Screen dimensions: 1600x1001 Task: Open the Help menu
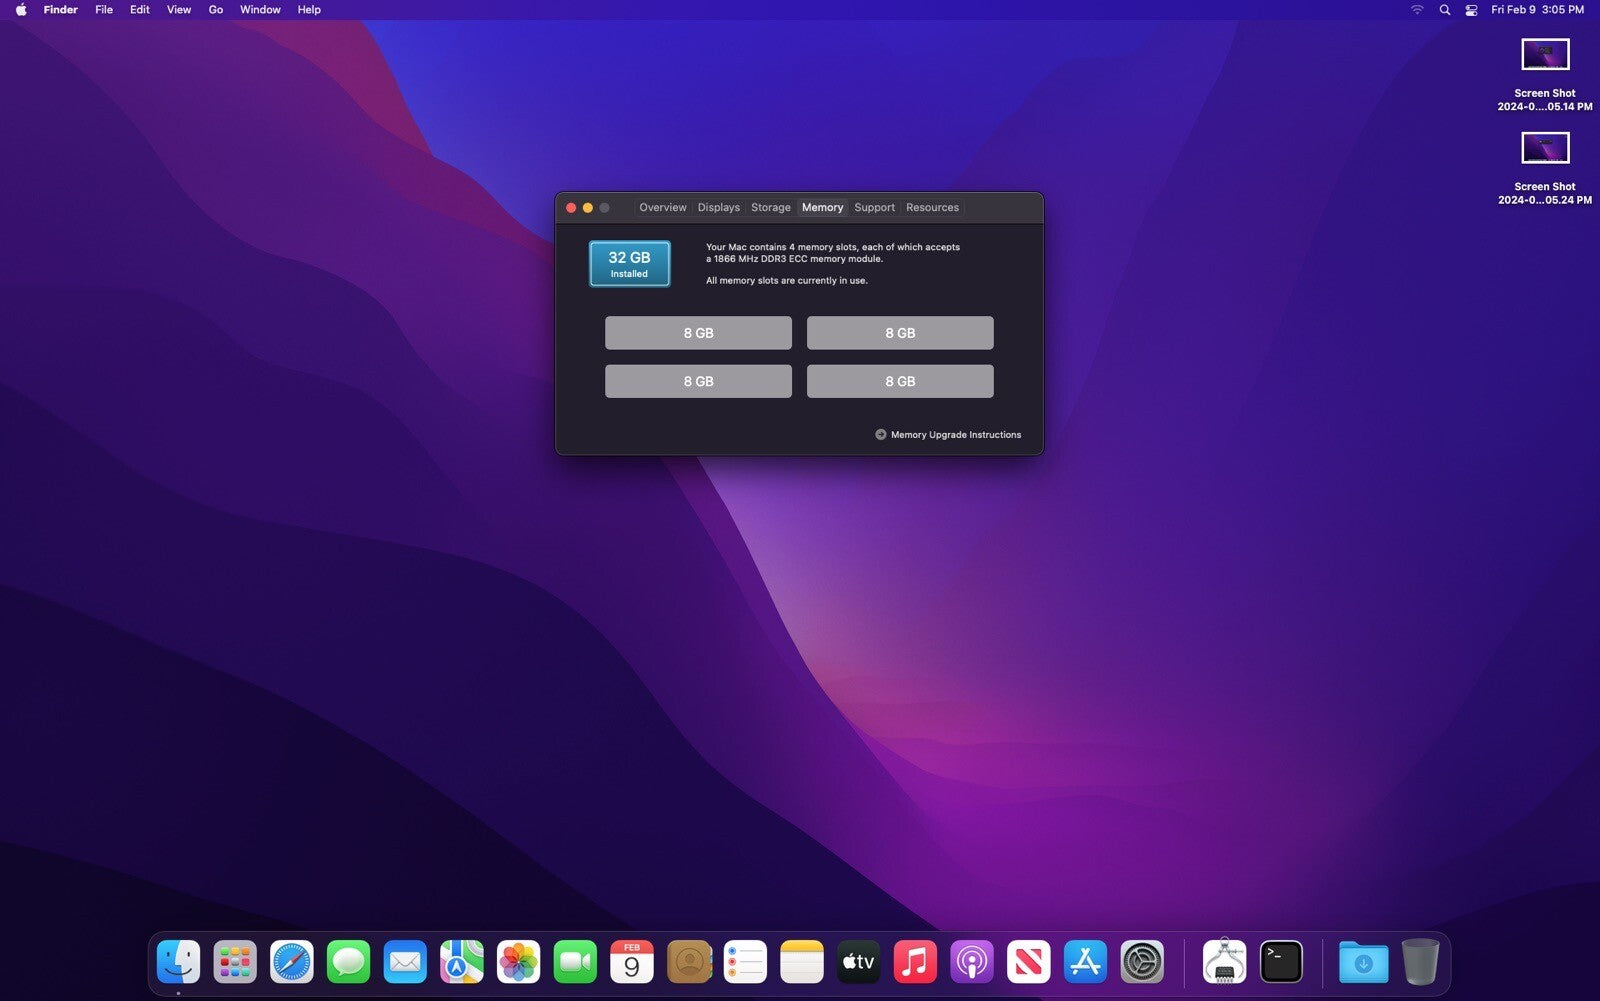tap(309, 10)
